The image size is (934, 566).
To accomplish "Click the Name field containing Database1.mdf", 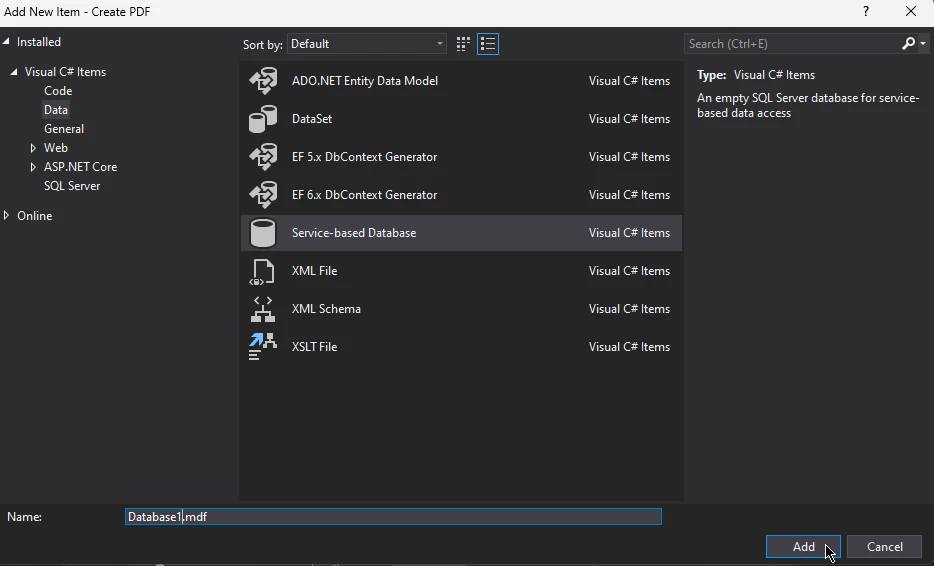I will click(x=393, y=517).
